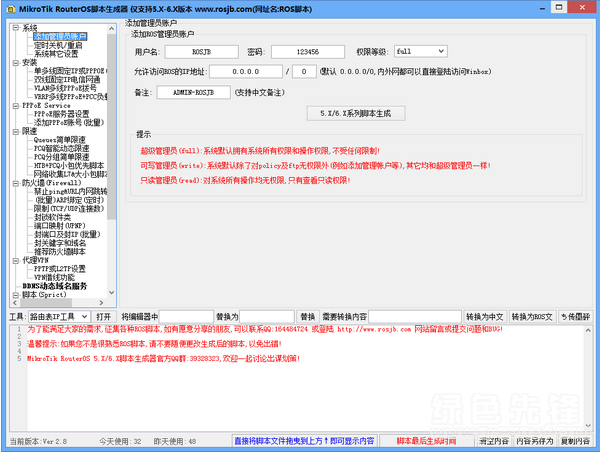
Task: Focus the 替换为 replacement input
Action: click(x=267, y=317)
